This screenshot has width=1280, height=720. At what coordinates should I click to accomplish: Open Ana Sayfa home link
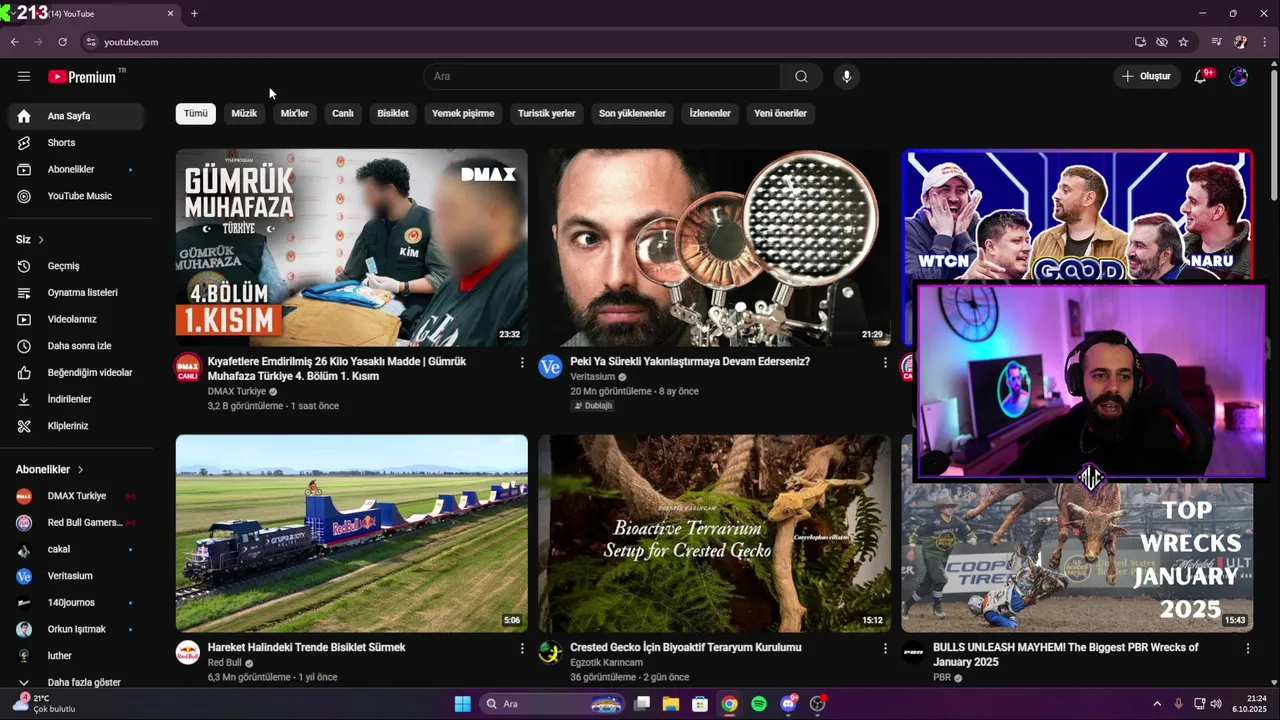(x=76, y=116)
